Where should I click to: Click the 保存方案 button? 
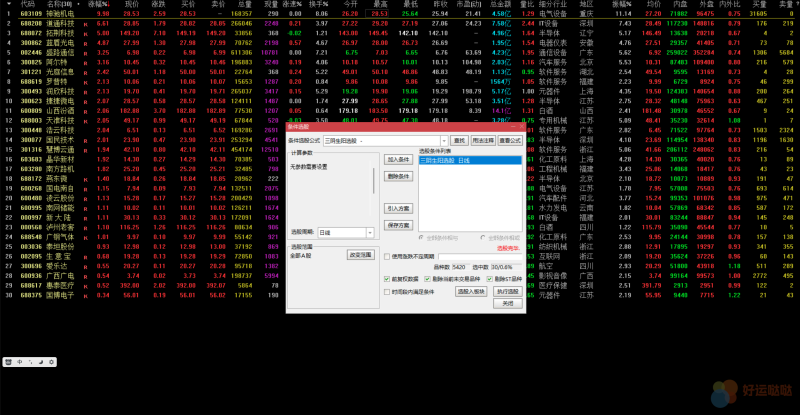(x=398, y=226)
